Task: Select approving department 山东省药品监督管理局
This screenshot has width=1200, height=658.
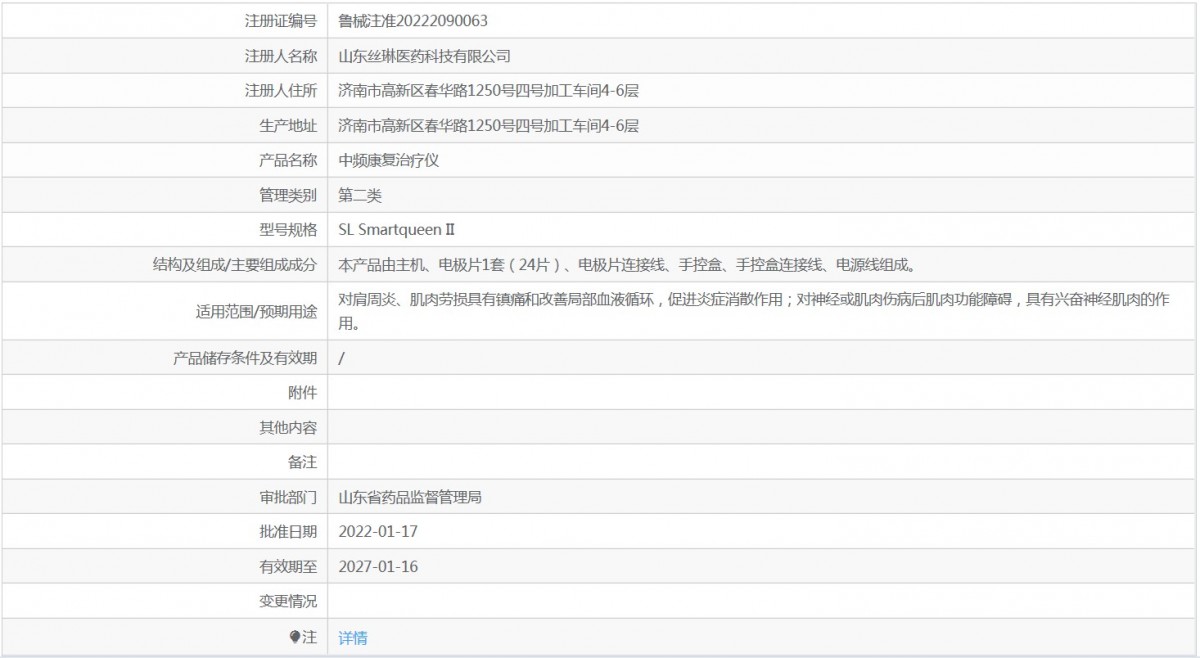Action: (x=411, y=497)
